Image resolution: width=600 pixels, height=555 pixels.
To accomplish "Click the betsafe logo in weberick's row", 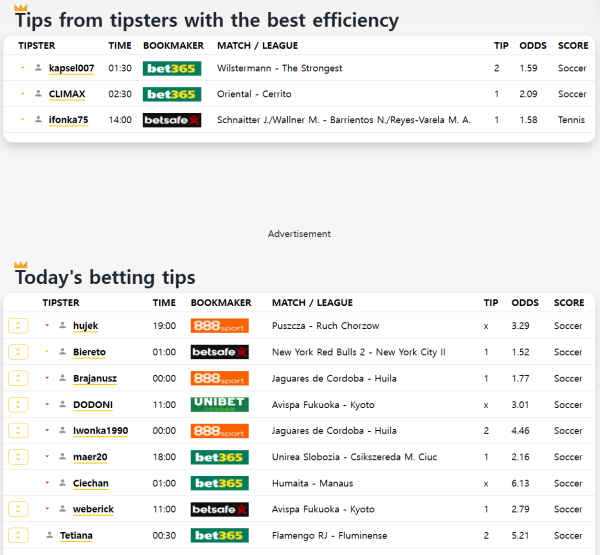I will point(219,509).
